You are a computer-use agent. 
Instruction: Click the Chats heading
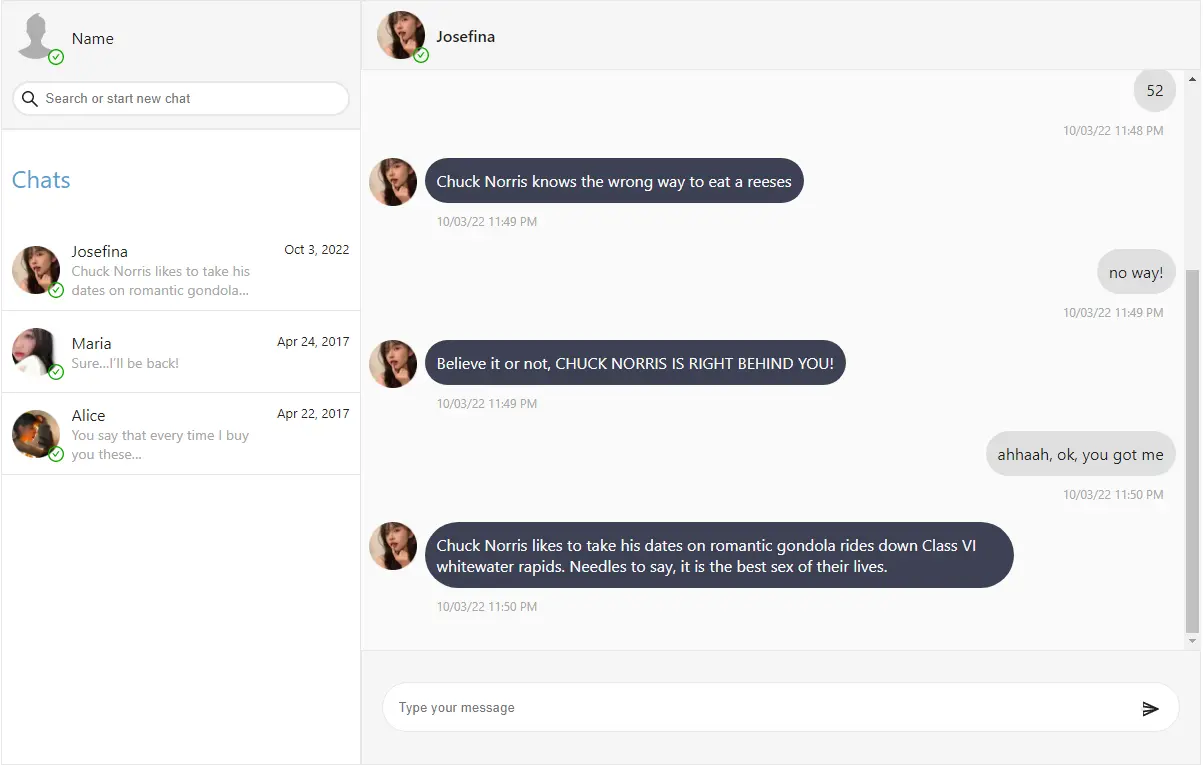(41, 180)
